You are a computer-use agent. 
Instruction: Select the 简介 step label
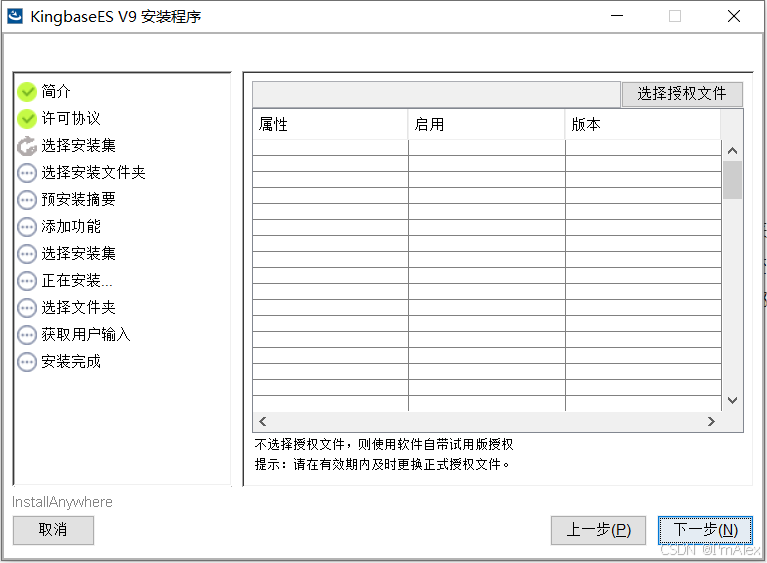coord(56,91)
